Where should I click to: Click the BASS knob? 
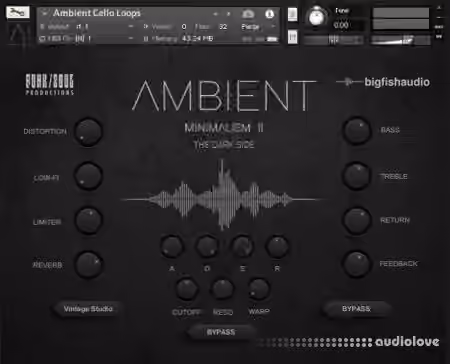coord(357,131)
